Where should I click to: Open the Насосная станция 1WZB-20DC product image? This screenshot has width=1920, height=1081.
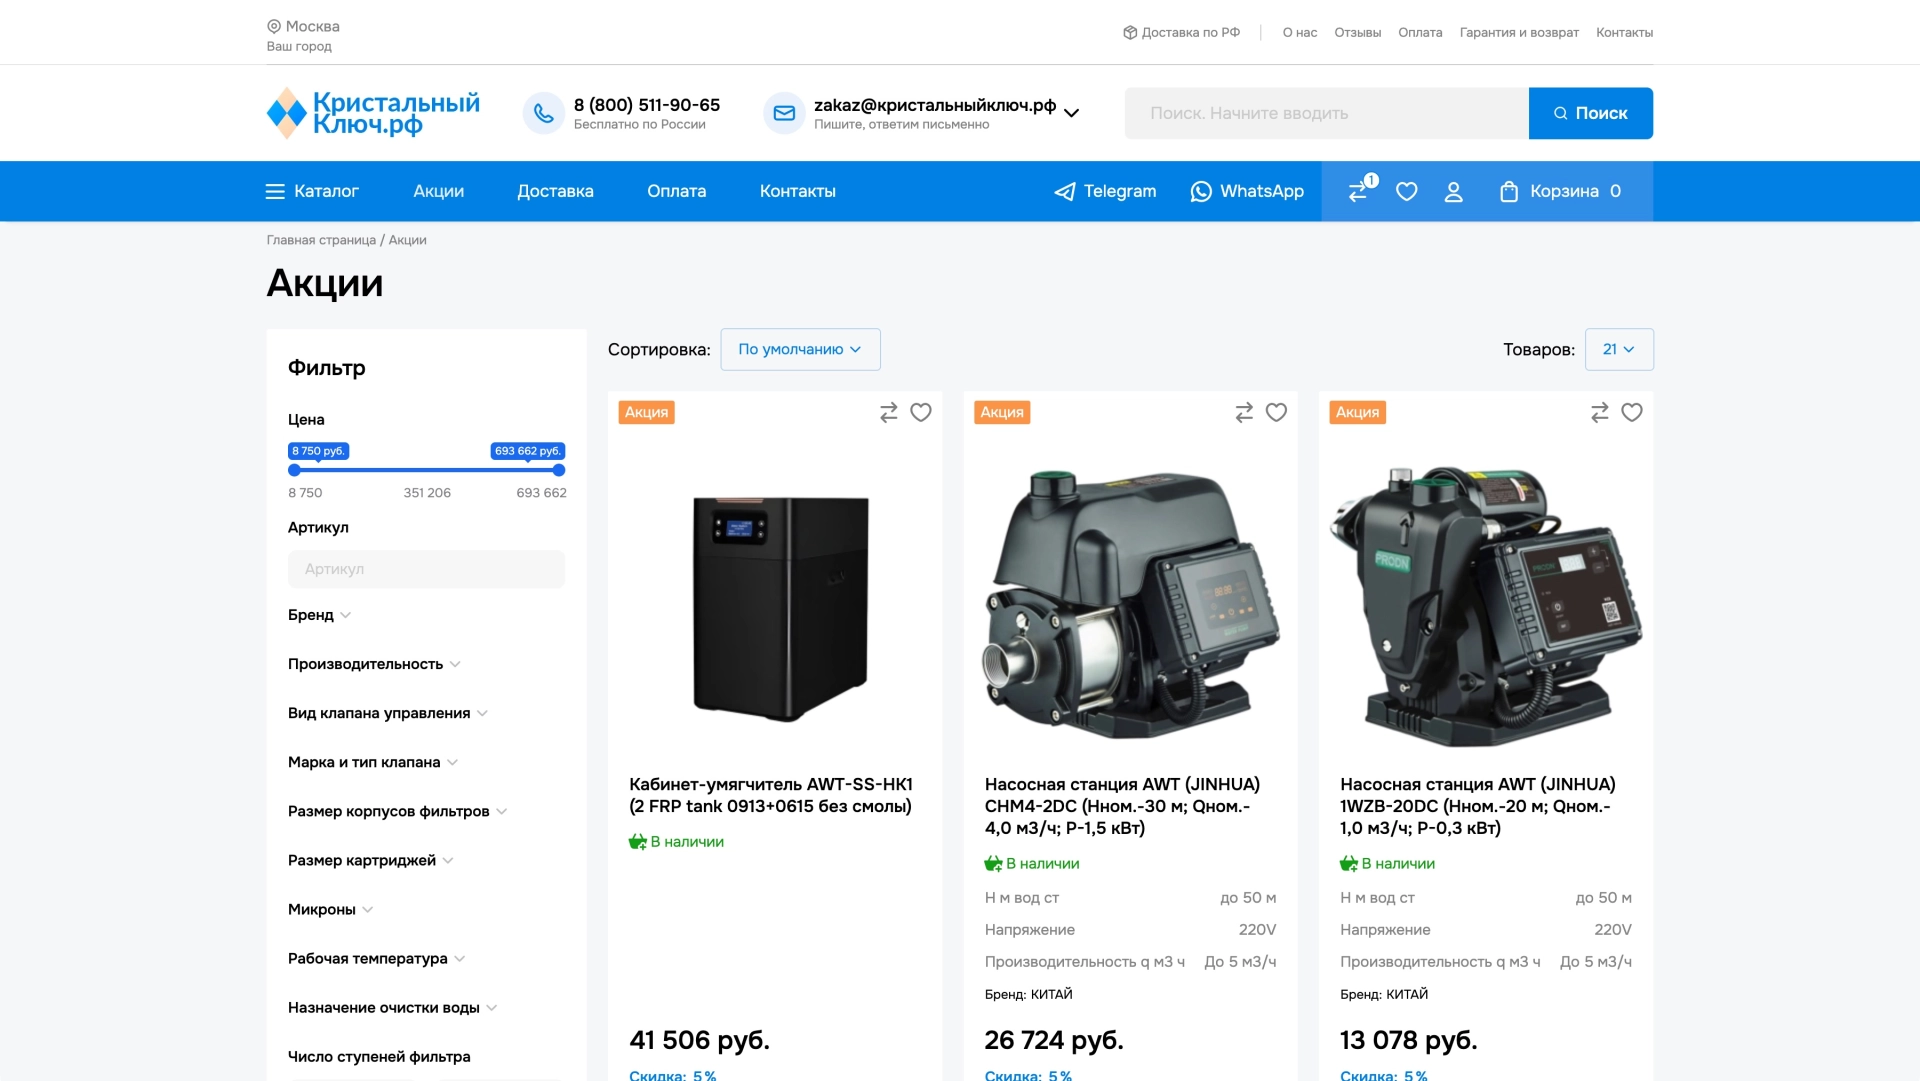click(1486, 605)
